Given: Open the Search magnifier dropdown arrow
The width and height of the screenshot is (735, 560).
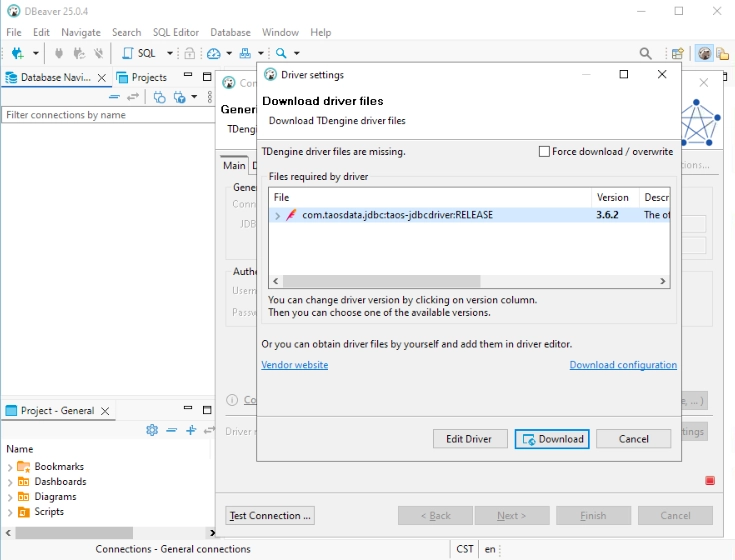Looking at the screenshot, I should click(296, 53).
